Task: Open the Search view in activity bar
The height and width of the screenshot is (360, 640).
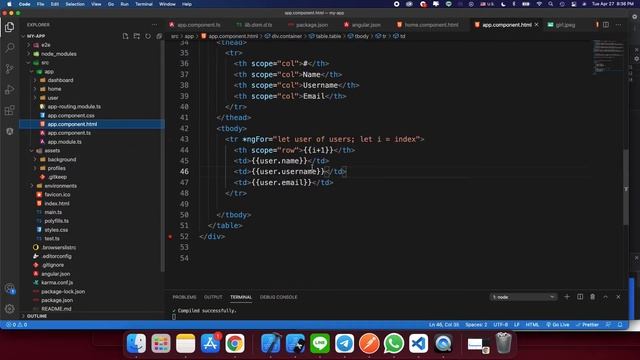Action: [x=9, y=48]
